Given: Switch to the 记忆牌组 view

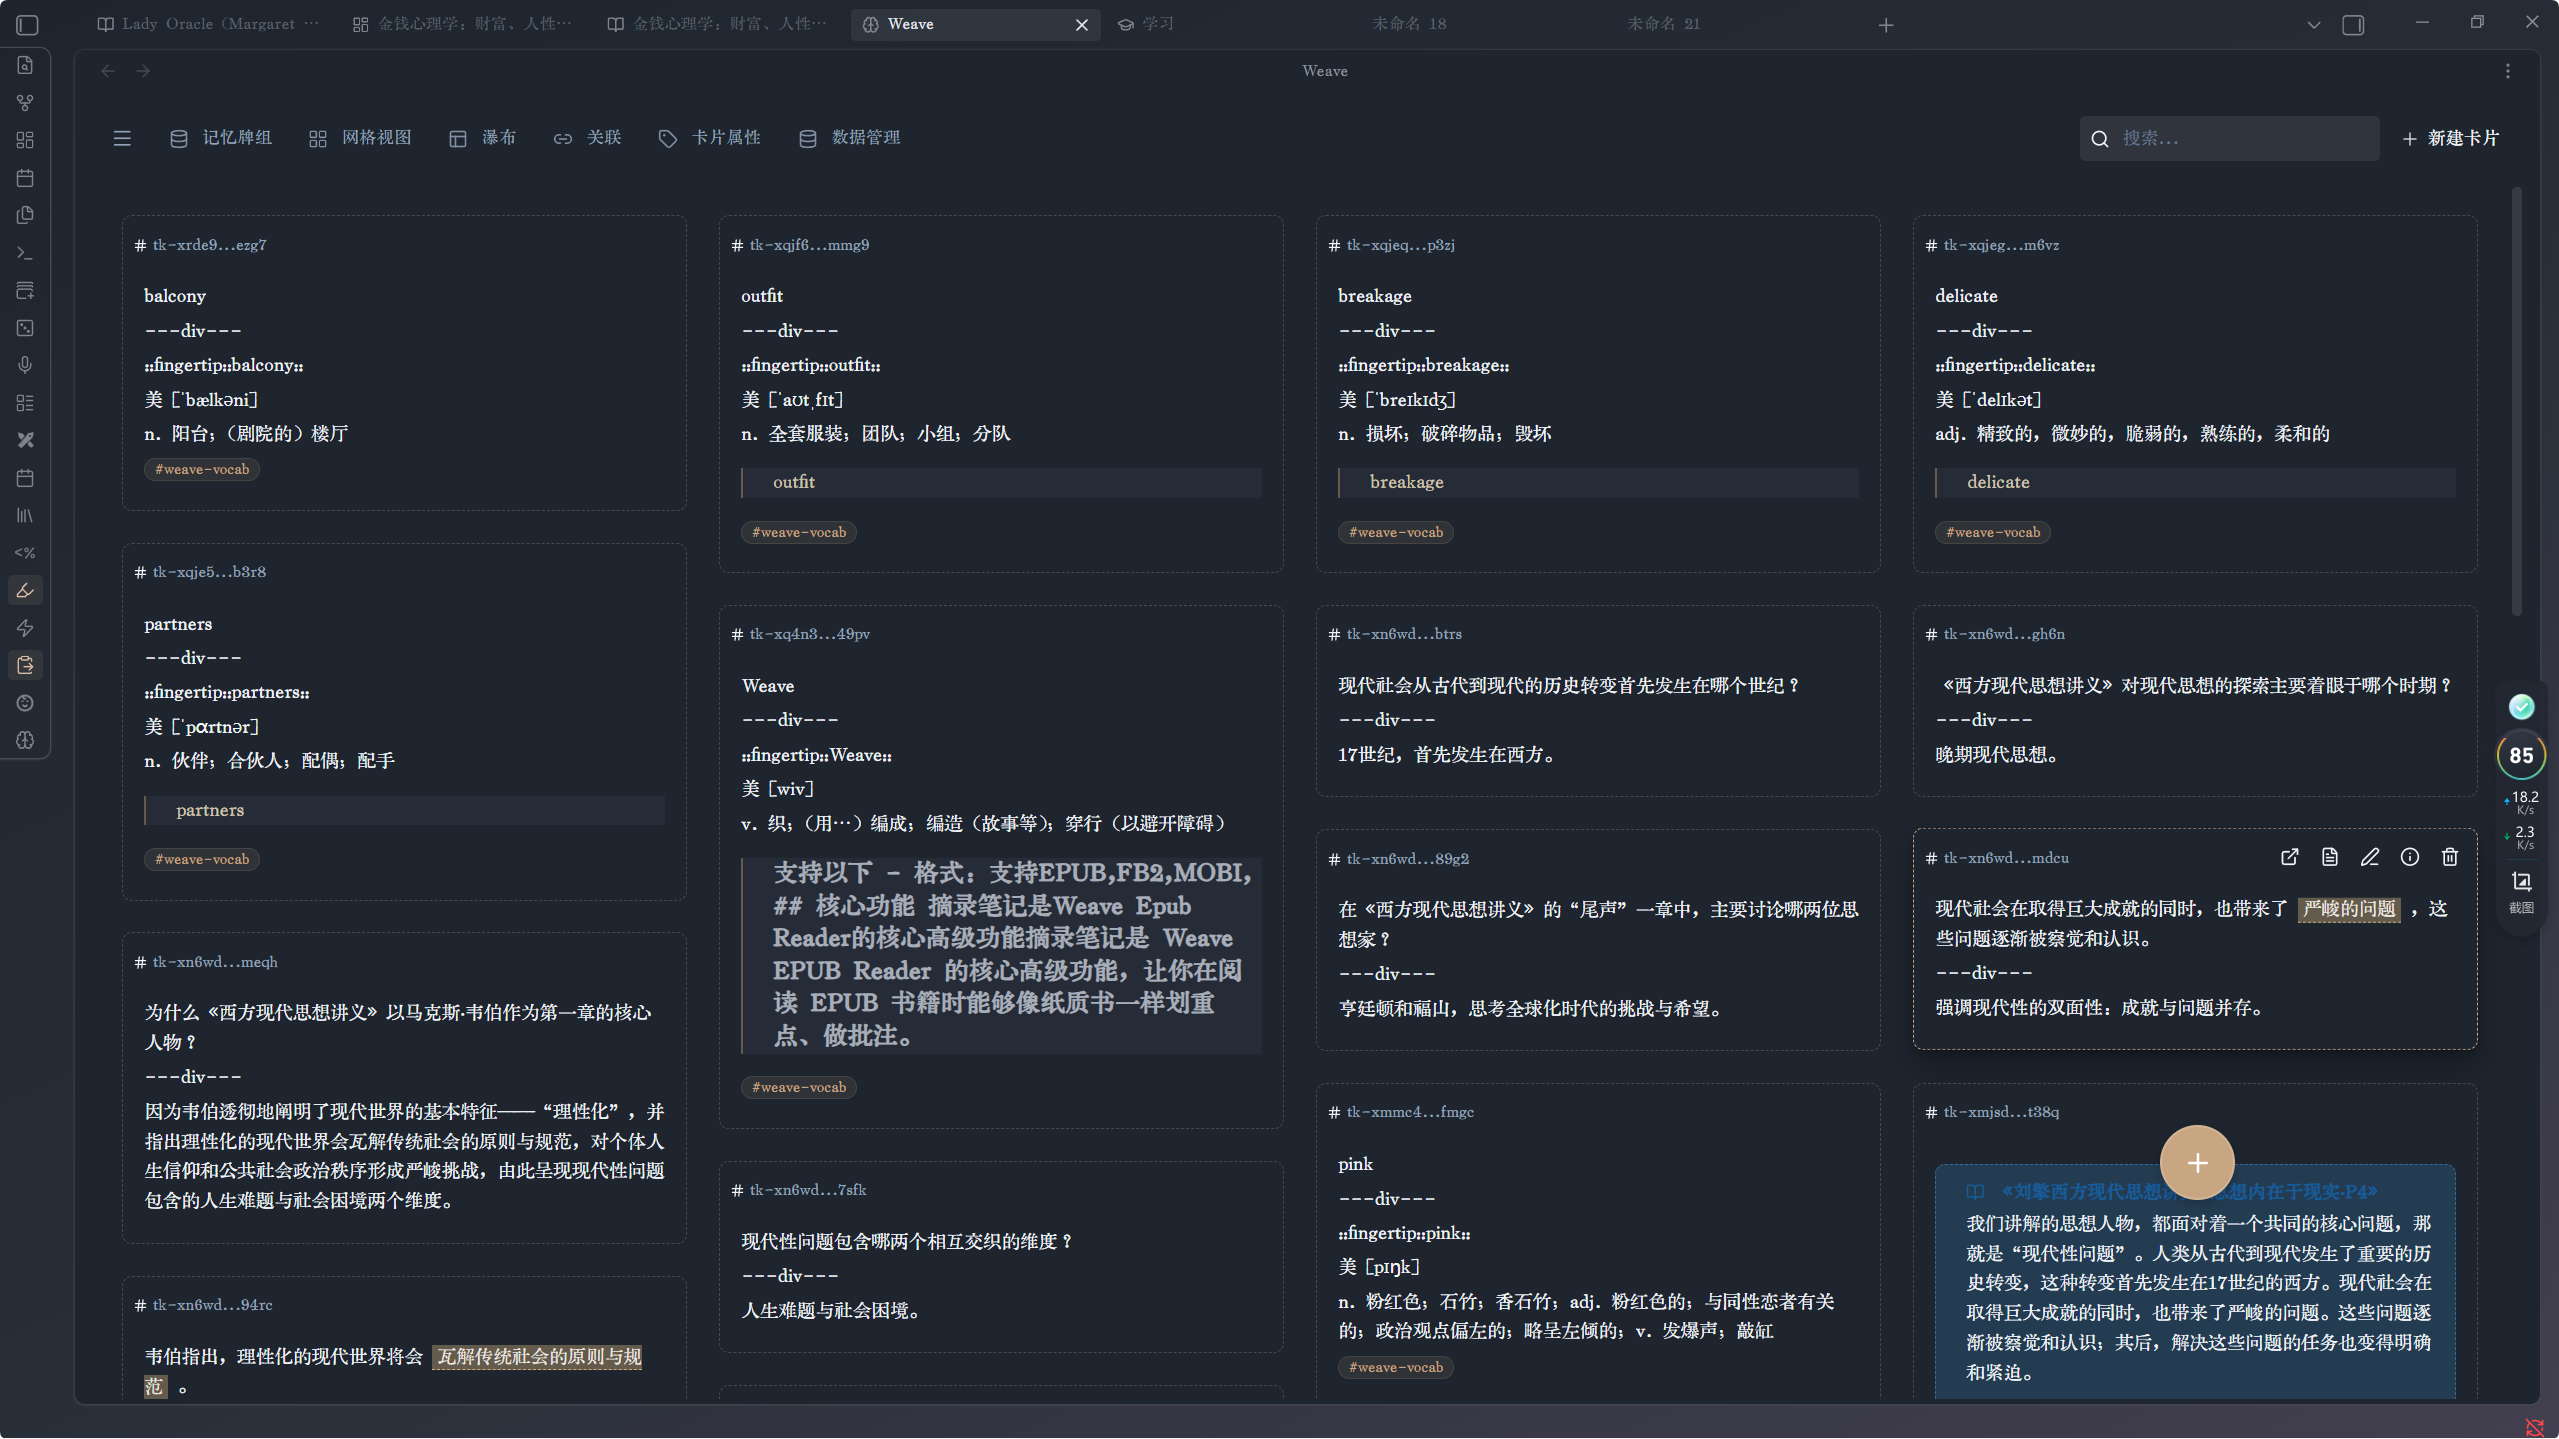Looking at the screenshot, I should pos(221,138).
